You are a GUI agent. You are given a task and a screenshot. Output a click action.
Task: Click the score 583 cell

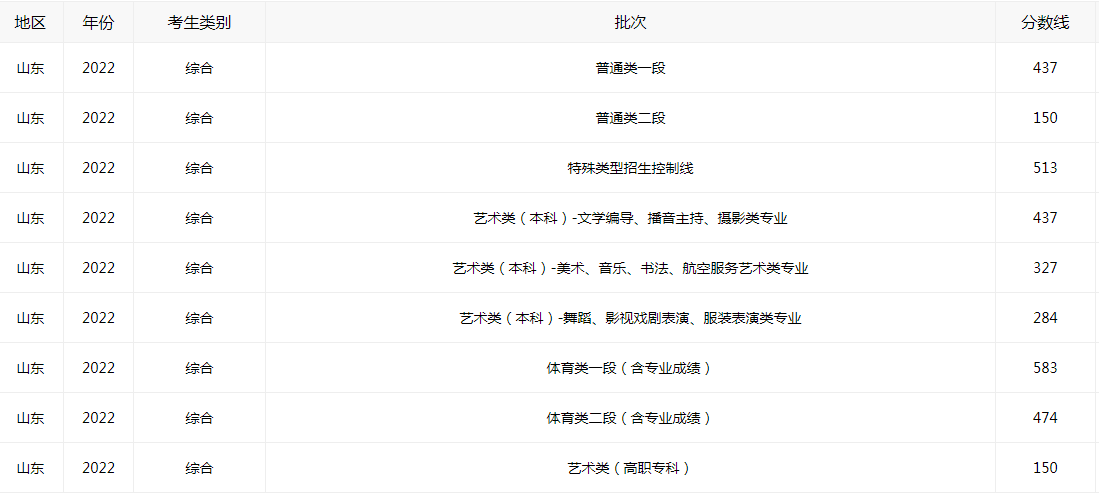point(1045,368)
